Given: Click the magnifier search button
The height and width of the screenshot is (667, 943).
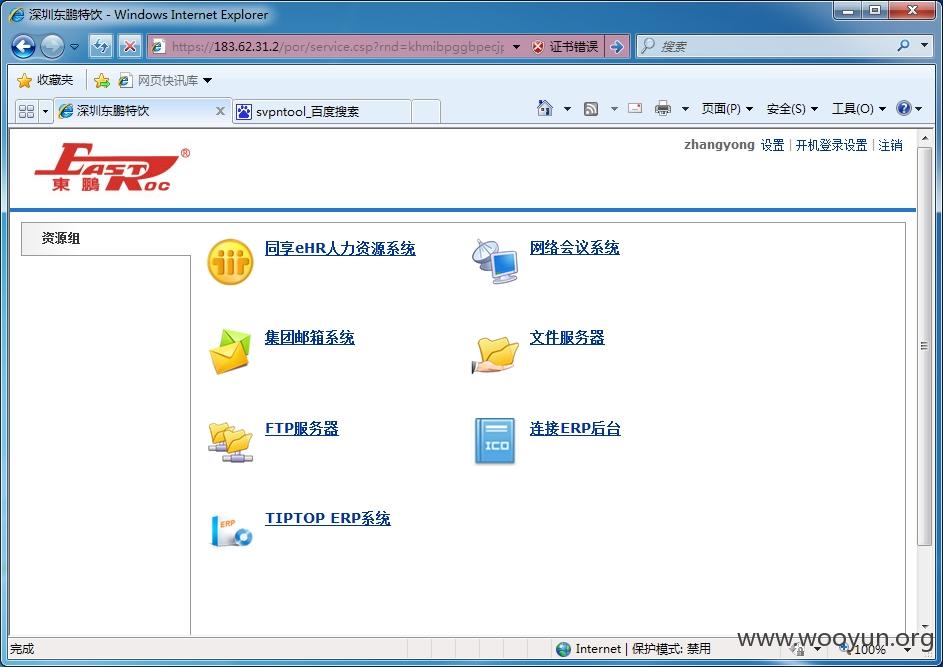Looking at the screenshot, I should (x=903, y=46).
